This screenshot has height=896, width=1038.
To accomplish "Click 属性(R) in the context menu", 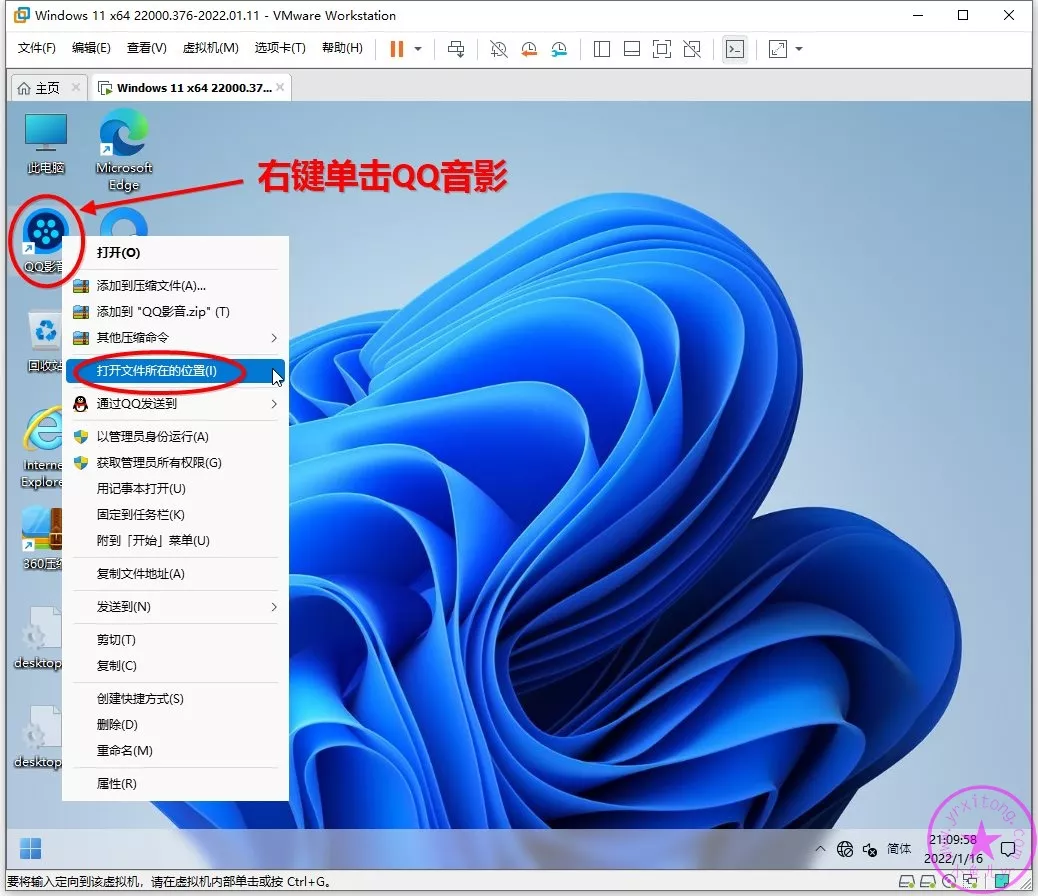I will tap(116, 784).
